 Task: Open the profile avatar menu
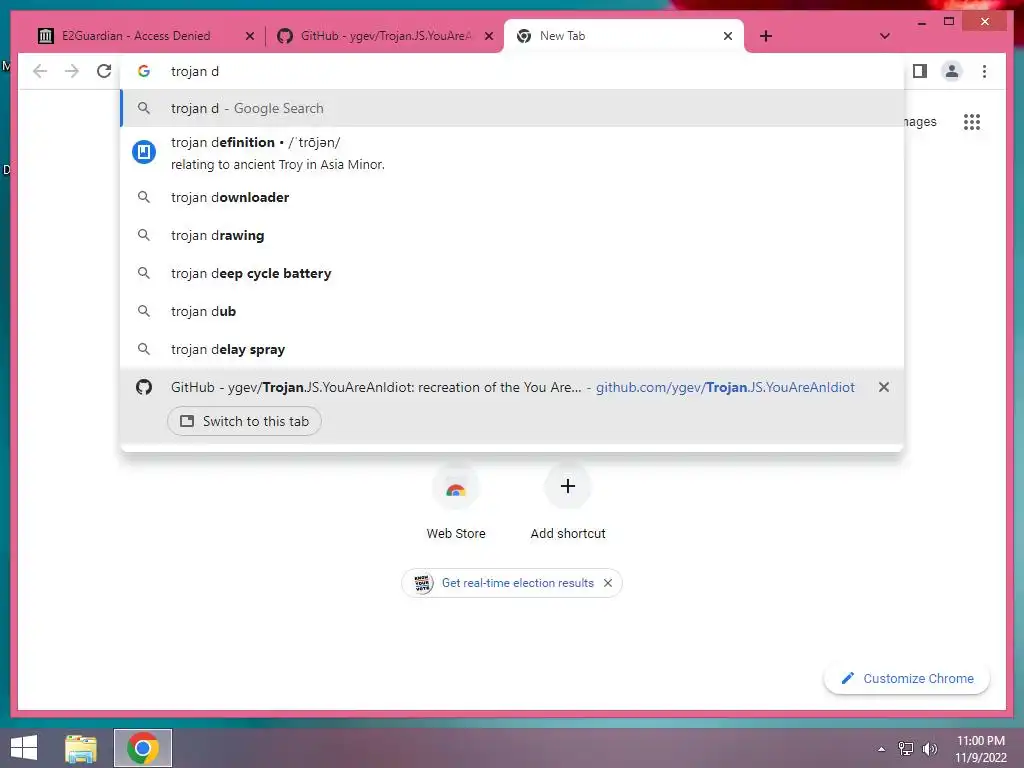952,71
